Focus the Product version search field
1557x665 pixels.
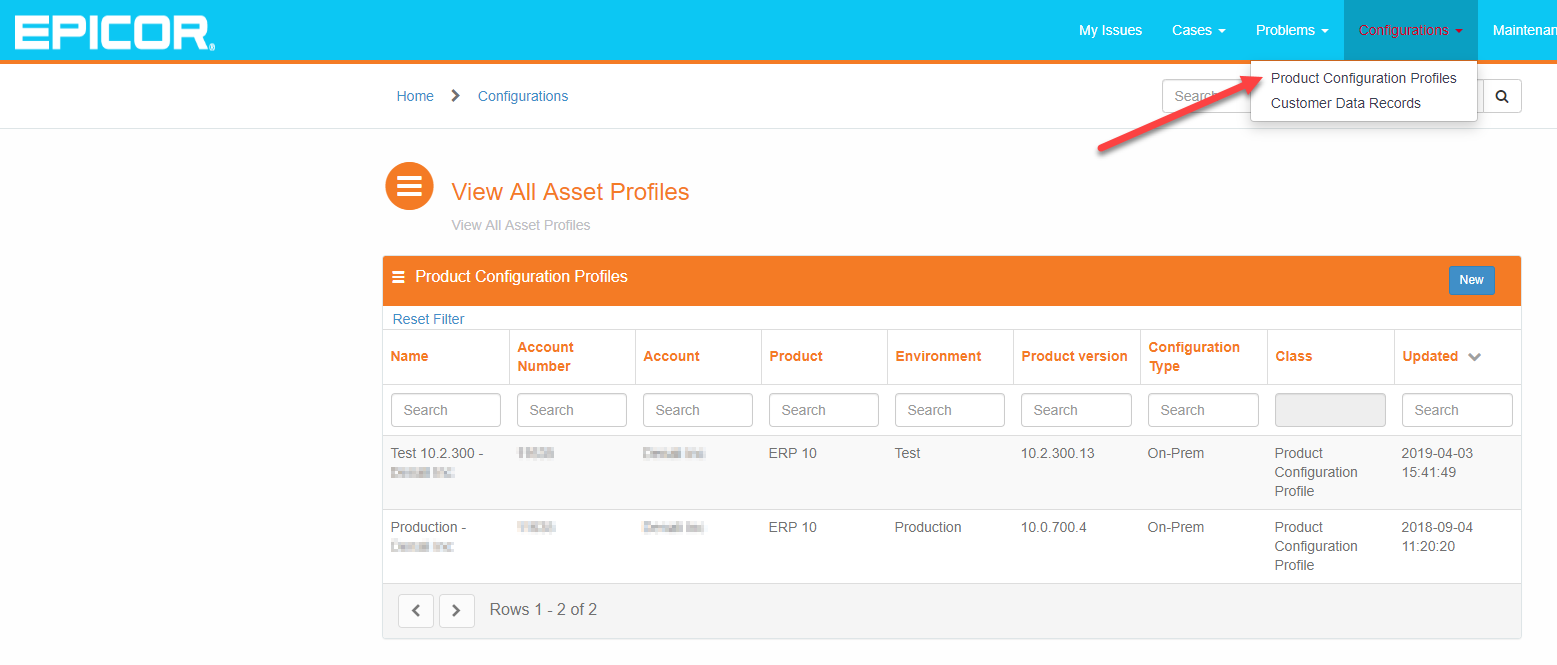pos(1076,410)
